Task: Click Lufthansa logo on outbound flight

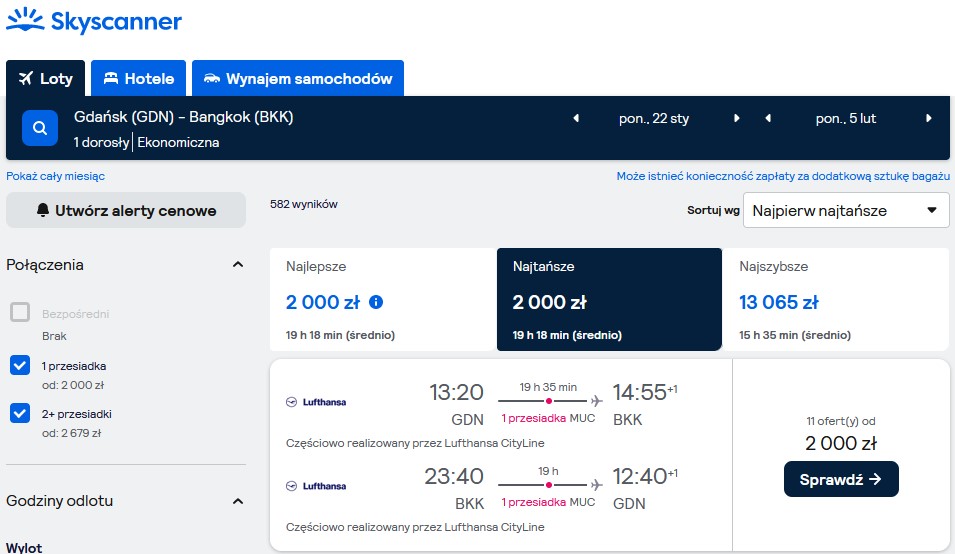Action: point(316,402)
